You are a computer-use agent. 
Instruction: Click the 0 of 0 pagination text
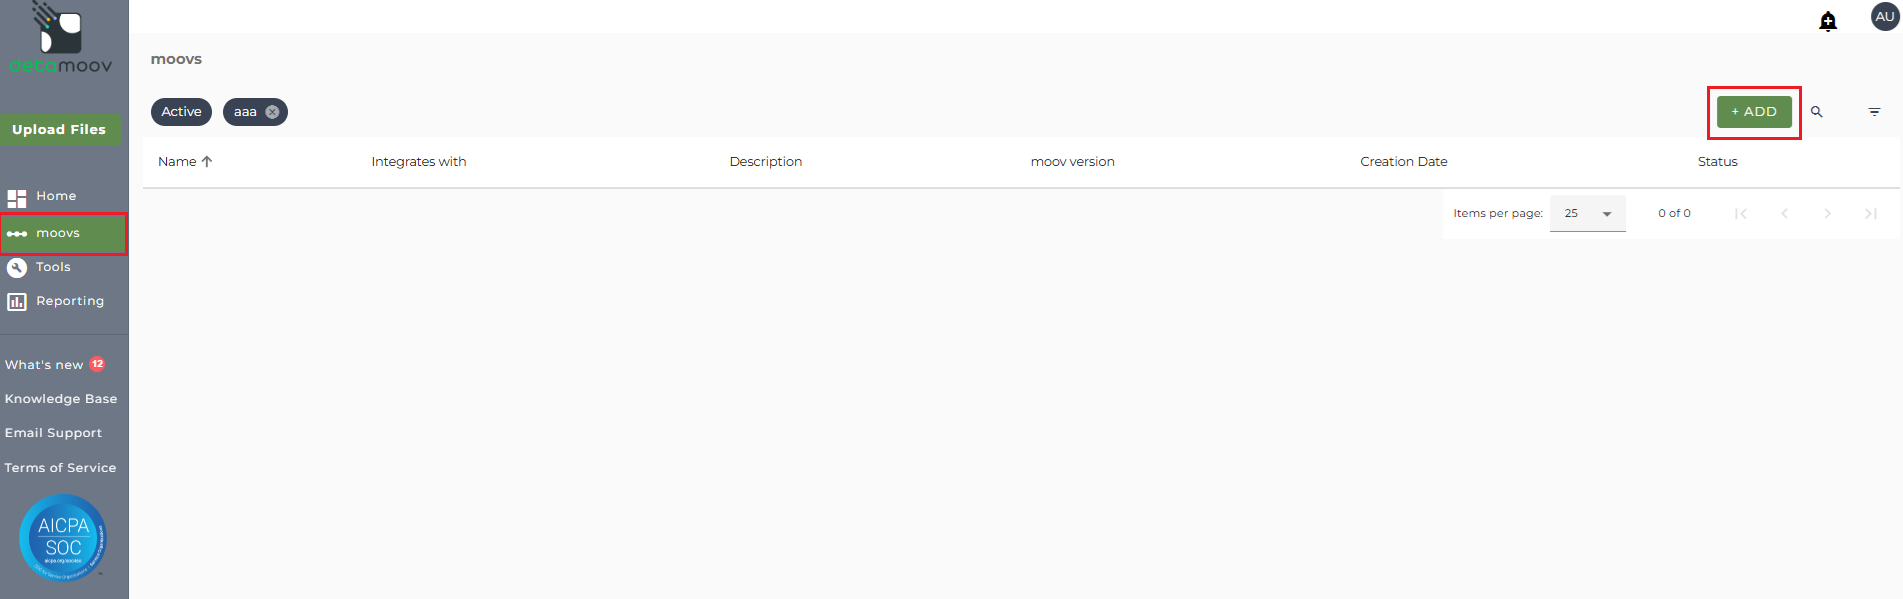point(1674,213)
